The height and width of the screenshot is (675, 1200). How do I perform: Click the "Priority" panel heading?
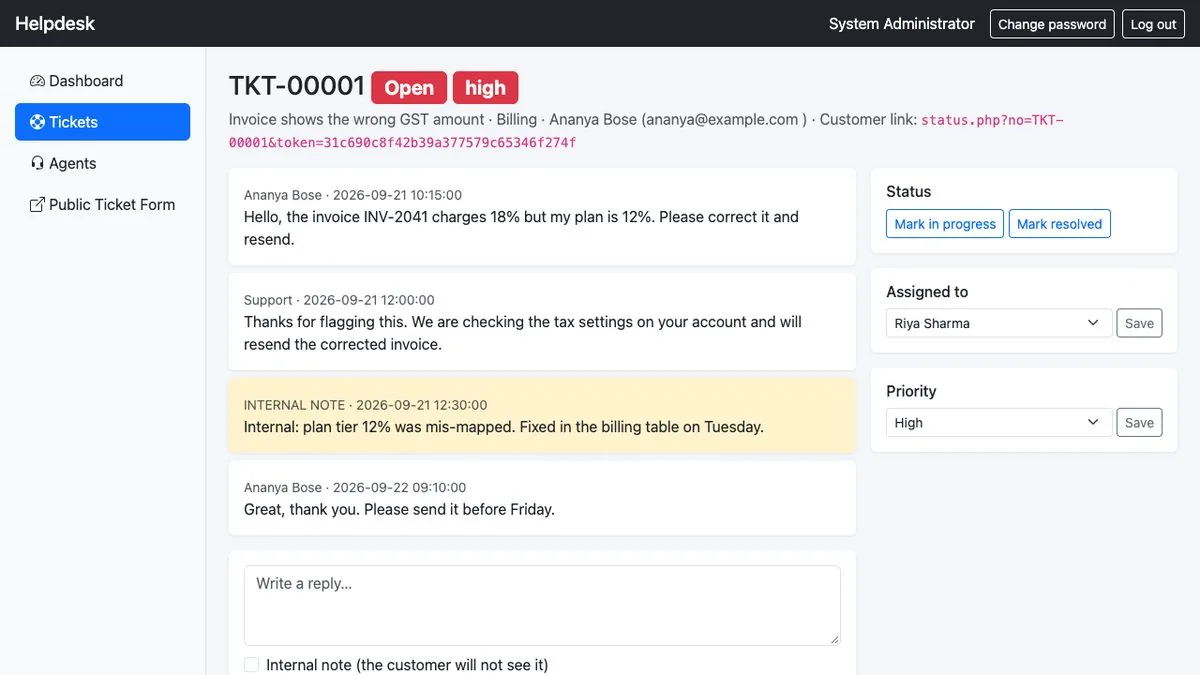click(911, 391)
